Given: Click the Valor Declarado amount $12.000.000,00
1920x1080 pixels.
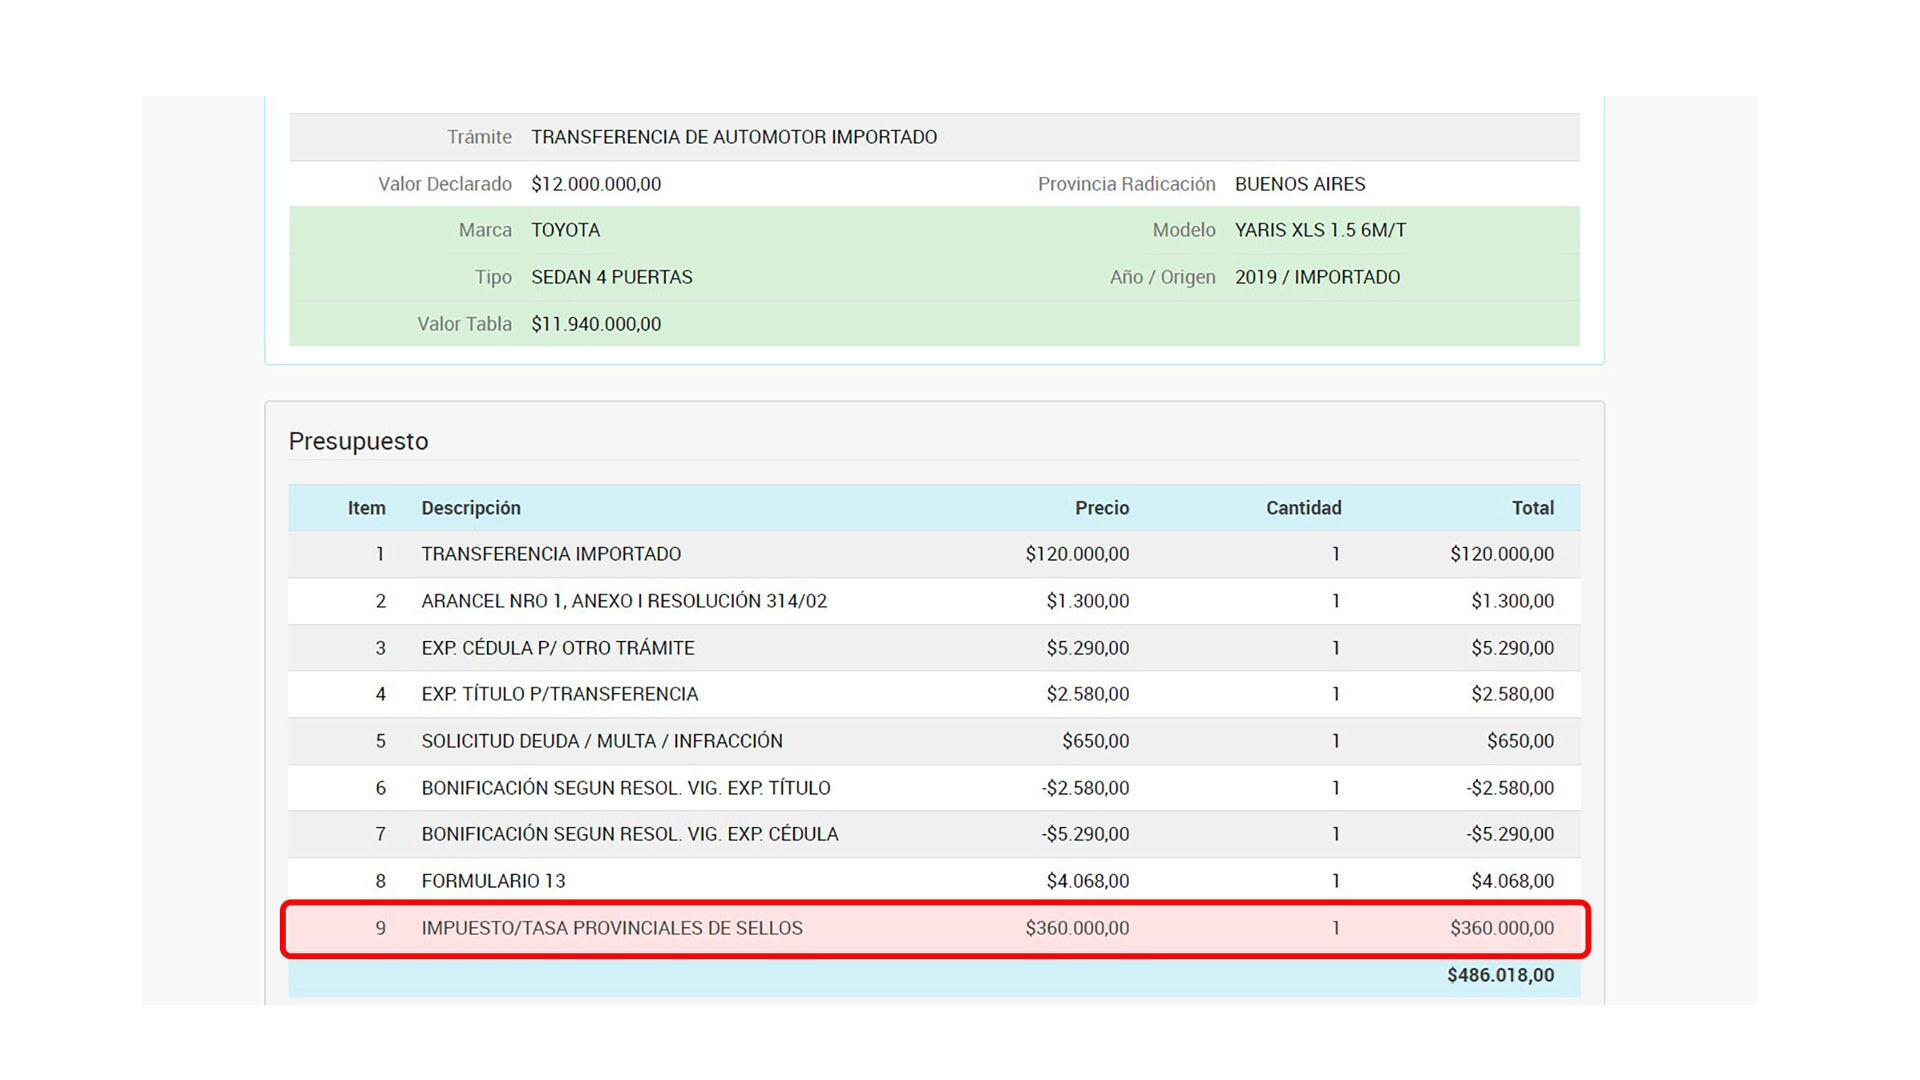Looking at the screenshot, I should point(596,184).
